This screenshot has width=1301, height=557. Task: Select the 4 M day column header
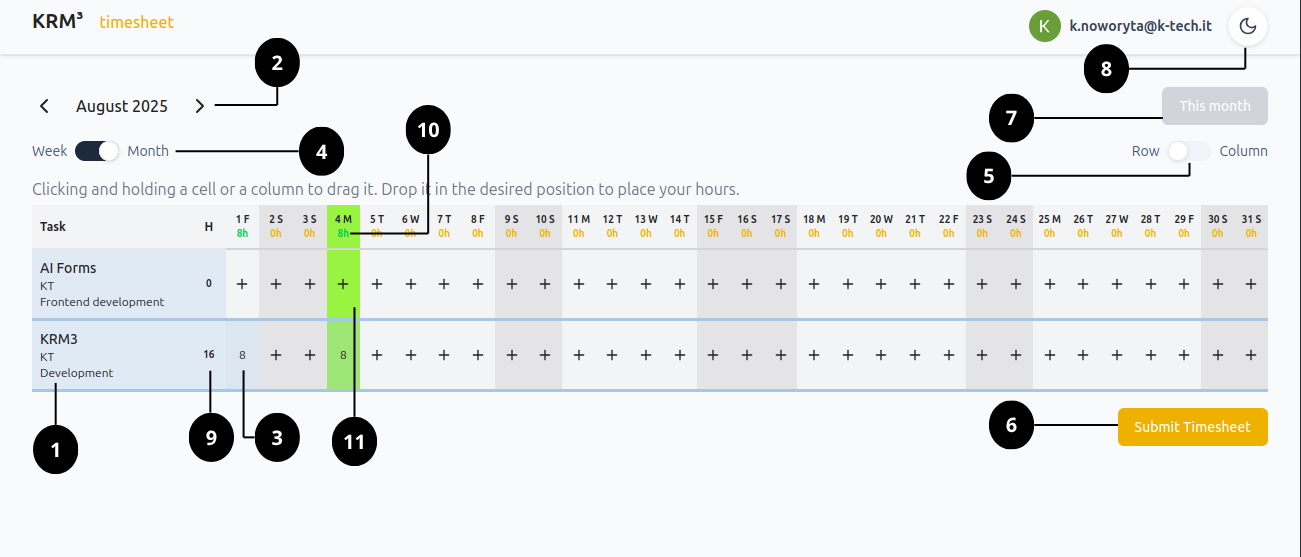pos(343,225)
